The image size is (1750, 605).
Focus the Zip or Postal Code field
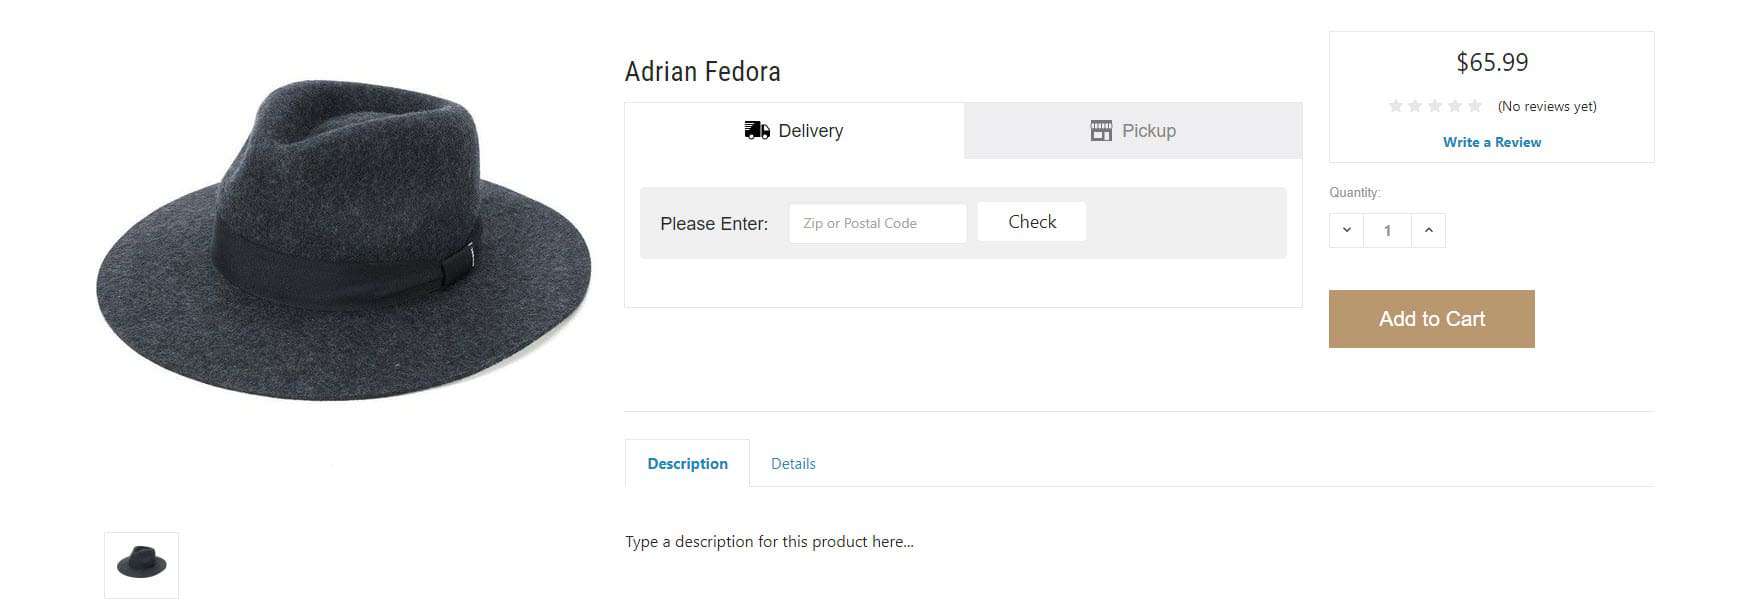click(x=877, y=223)
